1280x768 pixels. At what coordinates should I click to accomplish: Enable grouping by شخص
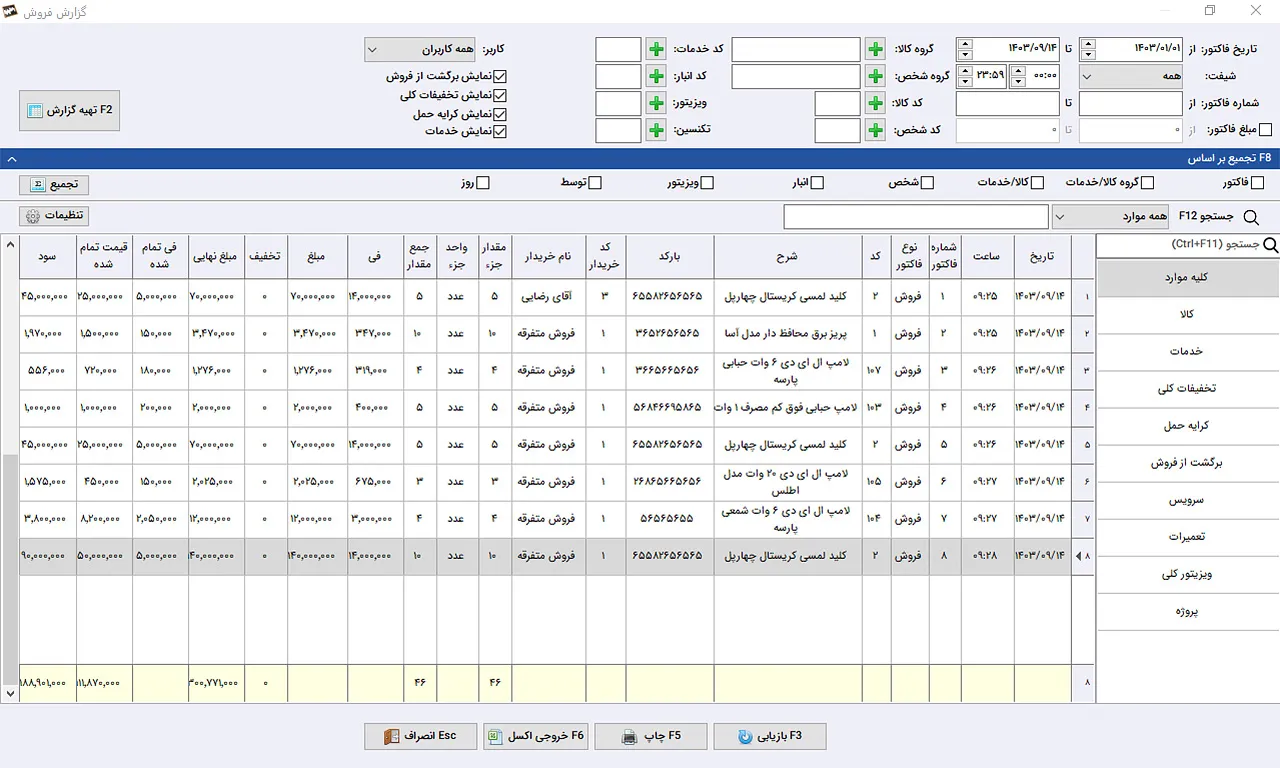[927, 183]
